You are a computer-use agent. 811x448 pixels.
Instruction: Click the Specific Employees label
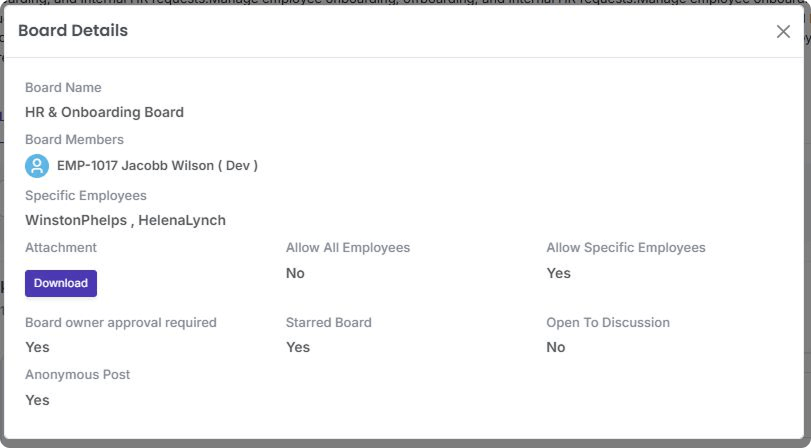[86, 195]
